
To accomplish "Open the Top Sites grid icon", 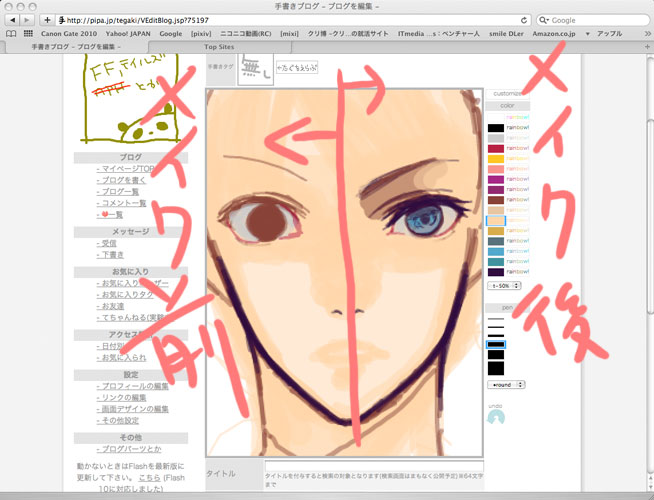I will point(28,33).
